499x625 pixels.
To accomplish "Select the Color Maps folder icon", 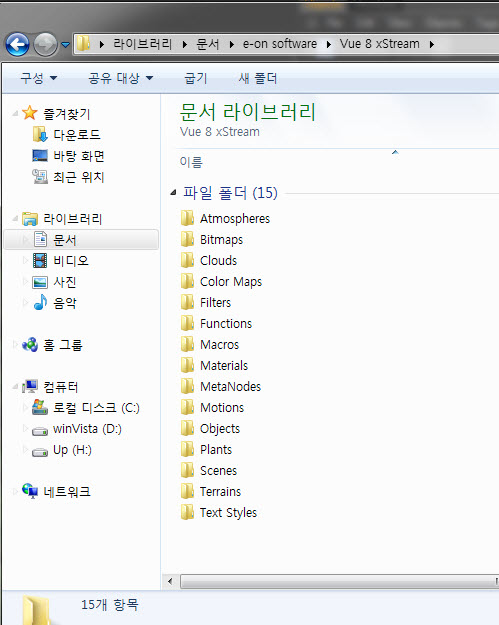I will point(187,281).
